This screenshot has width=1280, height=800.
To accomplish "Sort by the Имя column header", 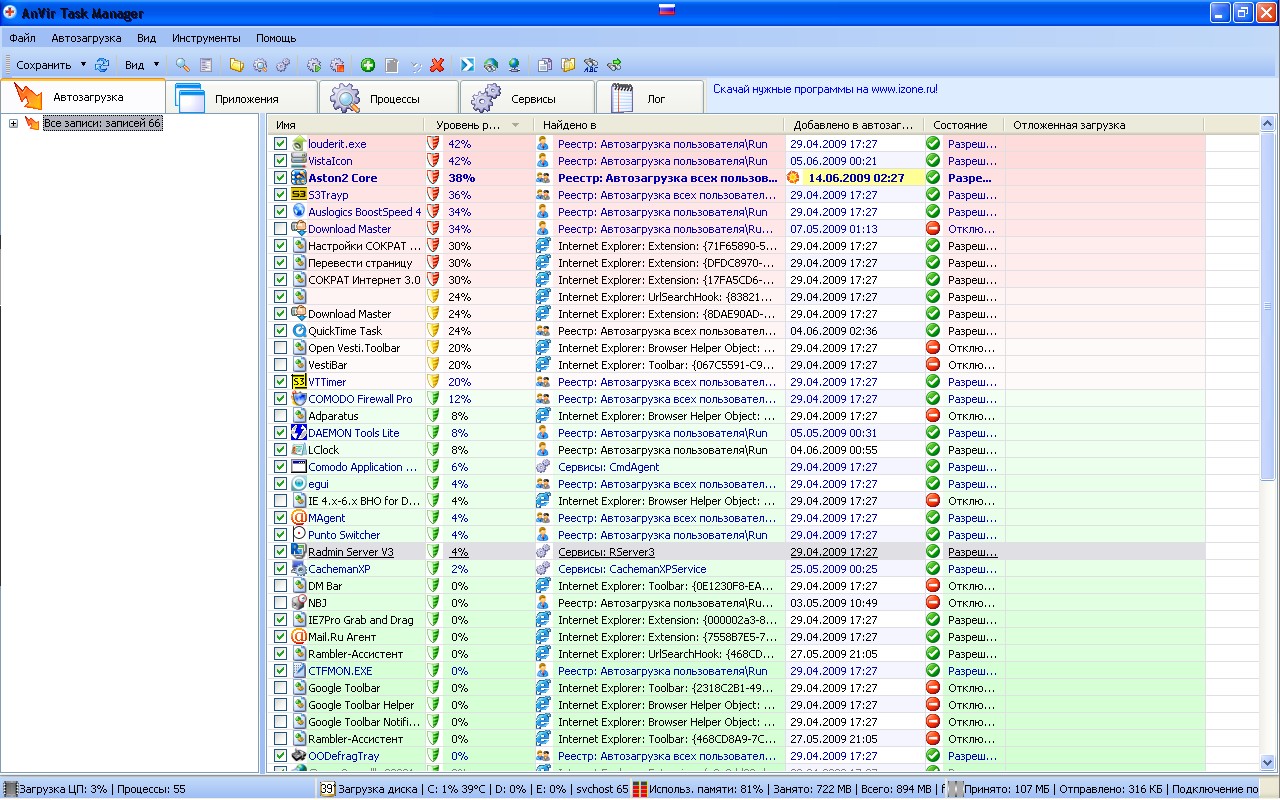I will pos(346,125).
